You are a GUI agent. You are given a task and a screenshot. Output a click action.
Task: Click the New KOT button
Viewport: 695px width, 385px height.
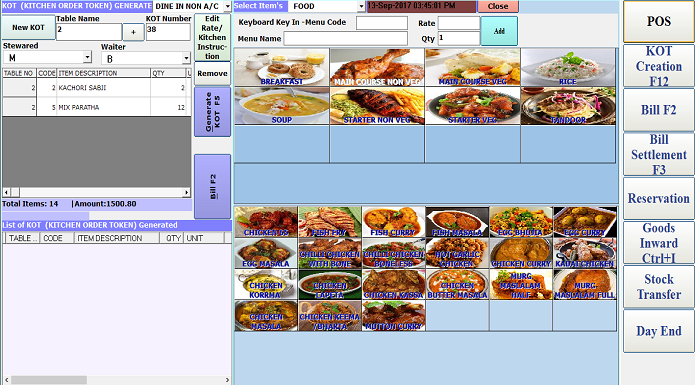[x=28, y=27]
